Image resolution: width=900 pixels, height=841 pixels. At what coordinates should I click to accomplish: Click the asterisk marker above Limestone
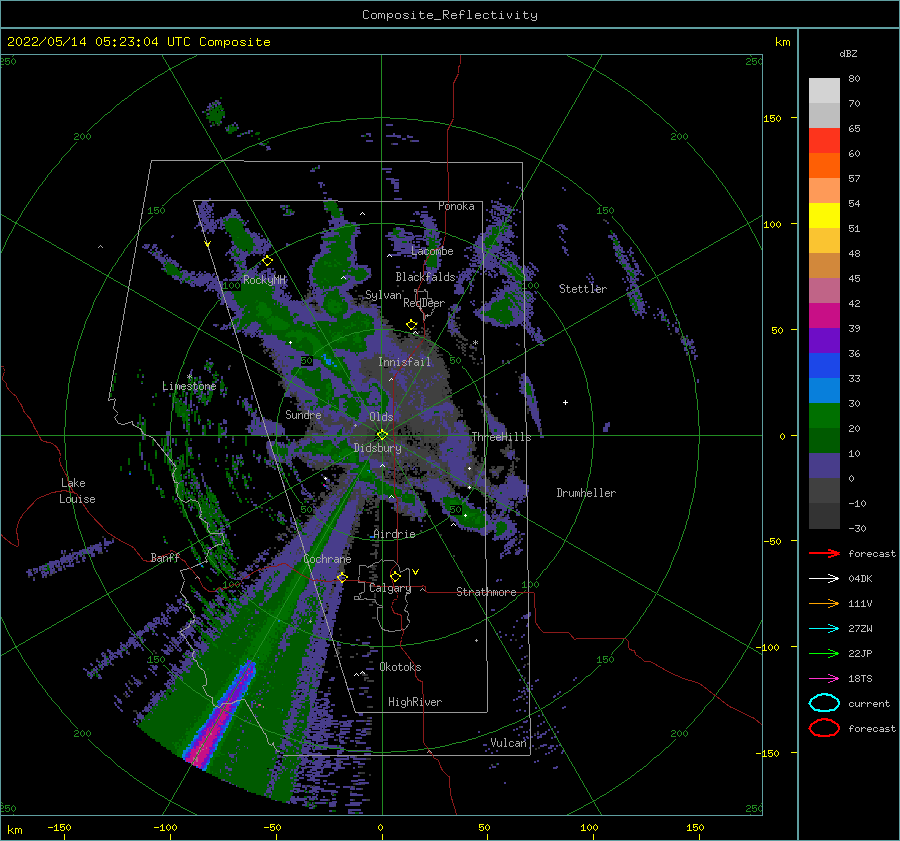point(189,377)
